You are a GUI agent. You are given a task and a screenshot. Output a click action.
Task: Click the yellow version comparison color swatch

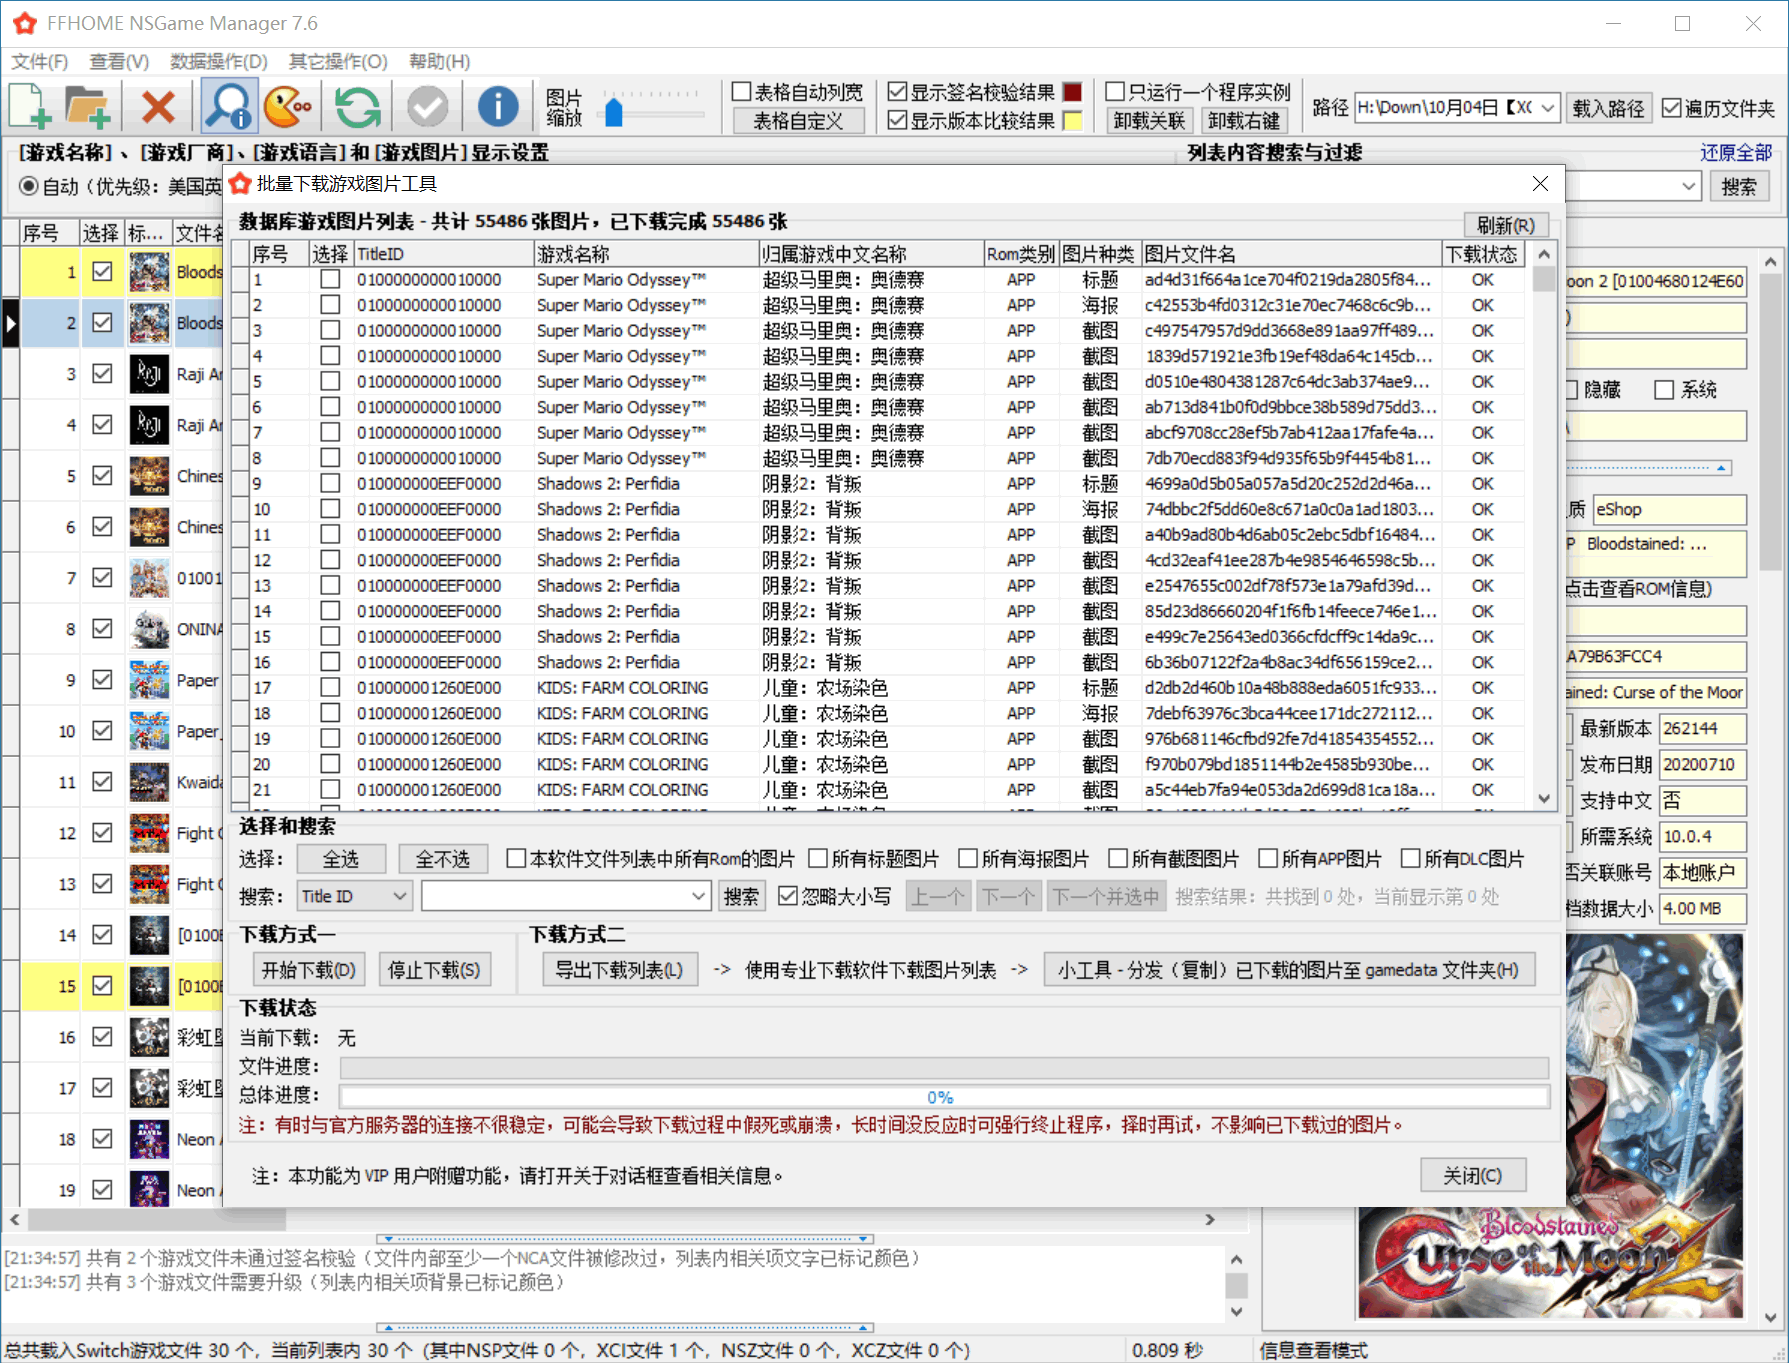(1073, 121)
